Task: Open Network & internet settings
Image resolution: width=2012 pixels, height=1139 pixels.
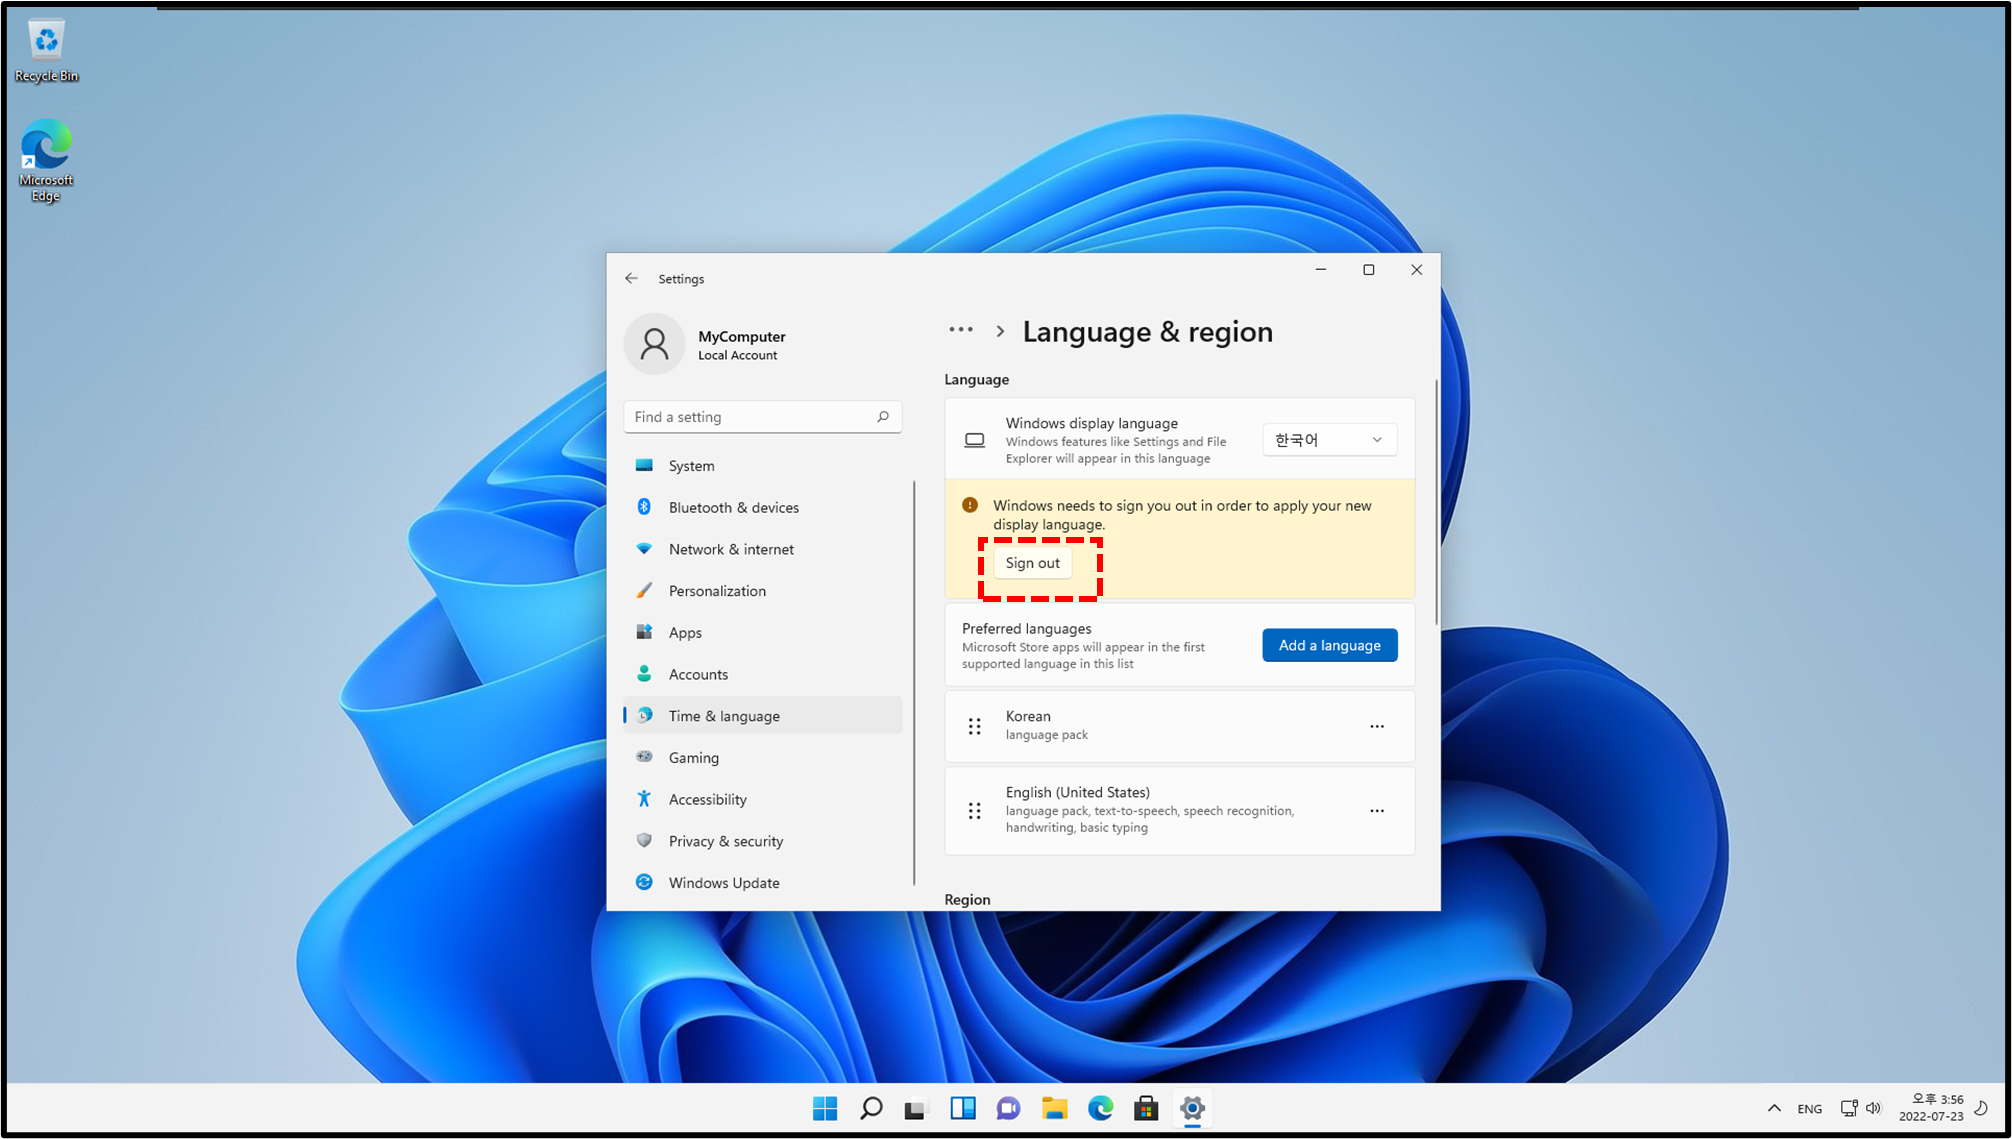Action: [762, 549]
